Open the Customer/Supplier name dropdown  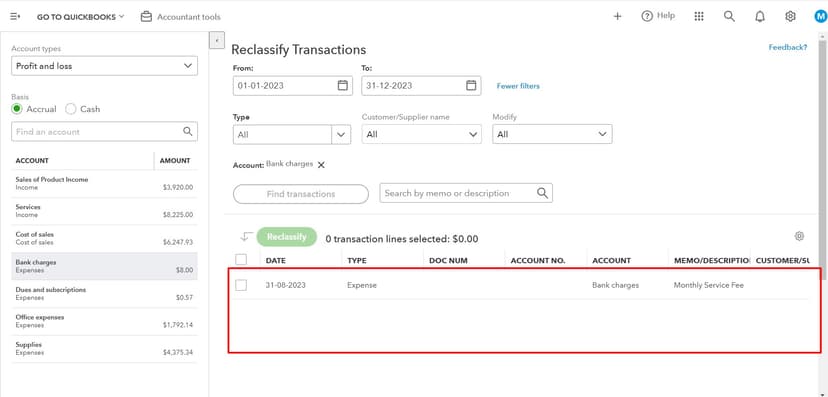point(421,135)
